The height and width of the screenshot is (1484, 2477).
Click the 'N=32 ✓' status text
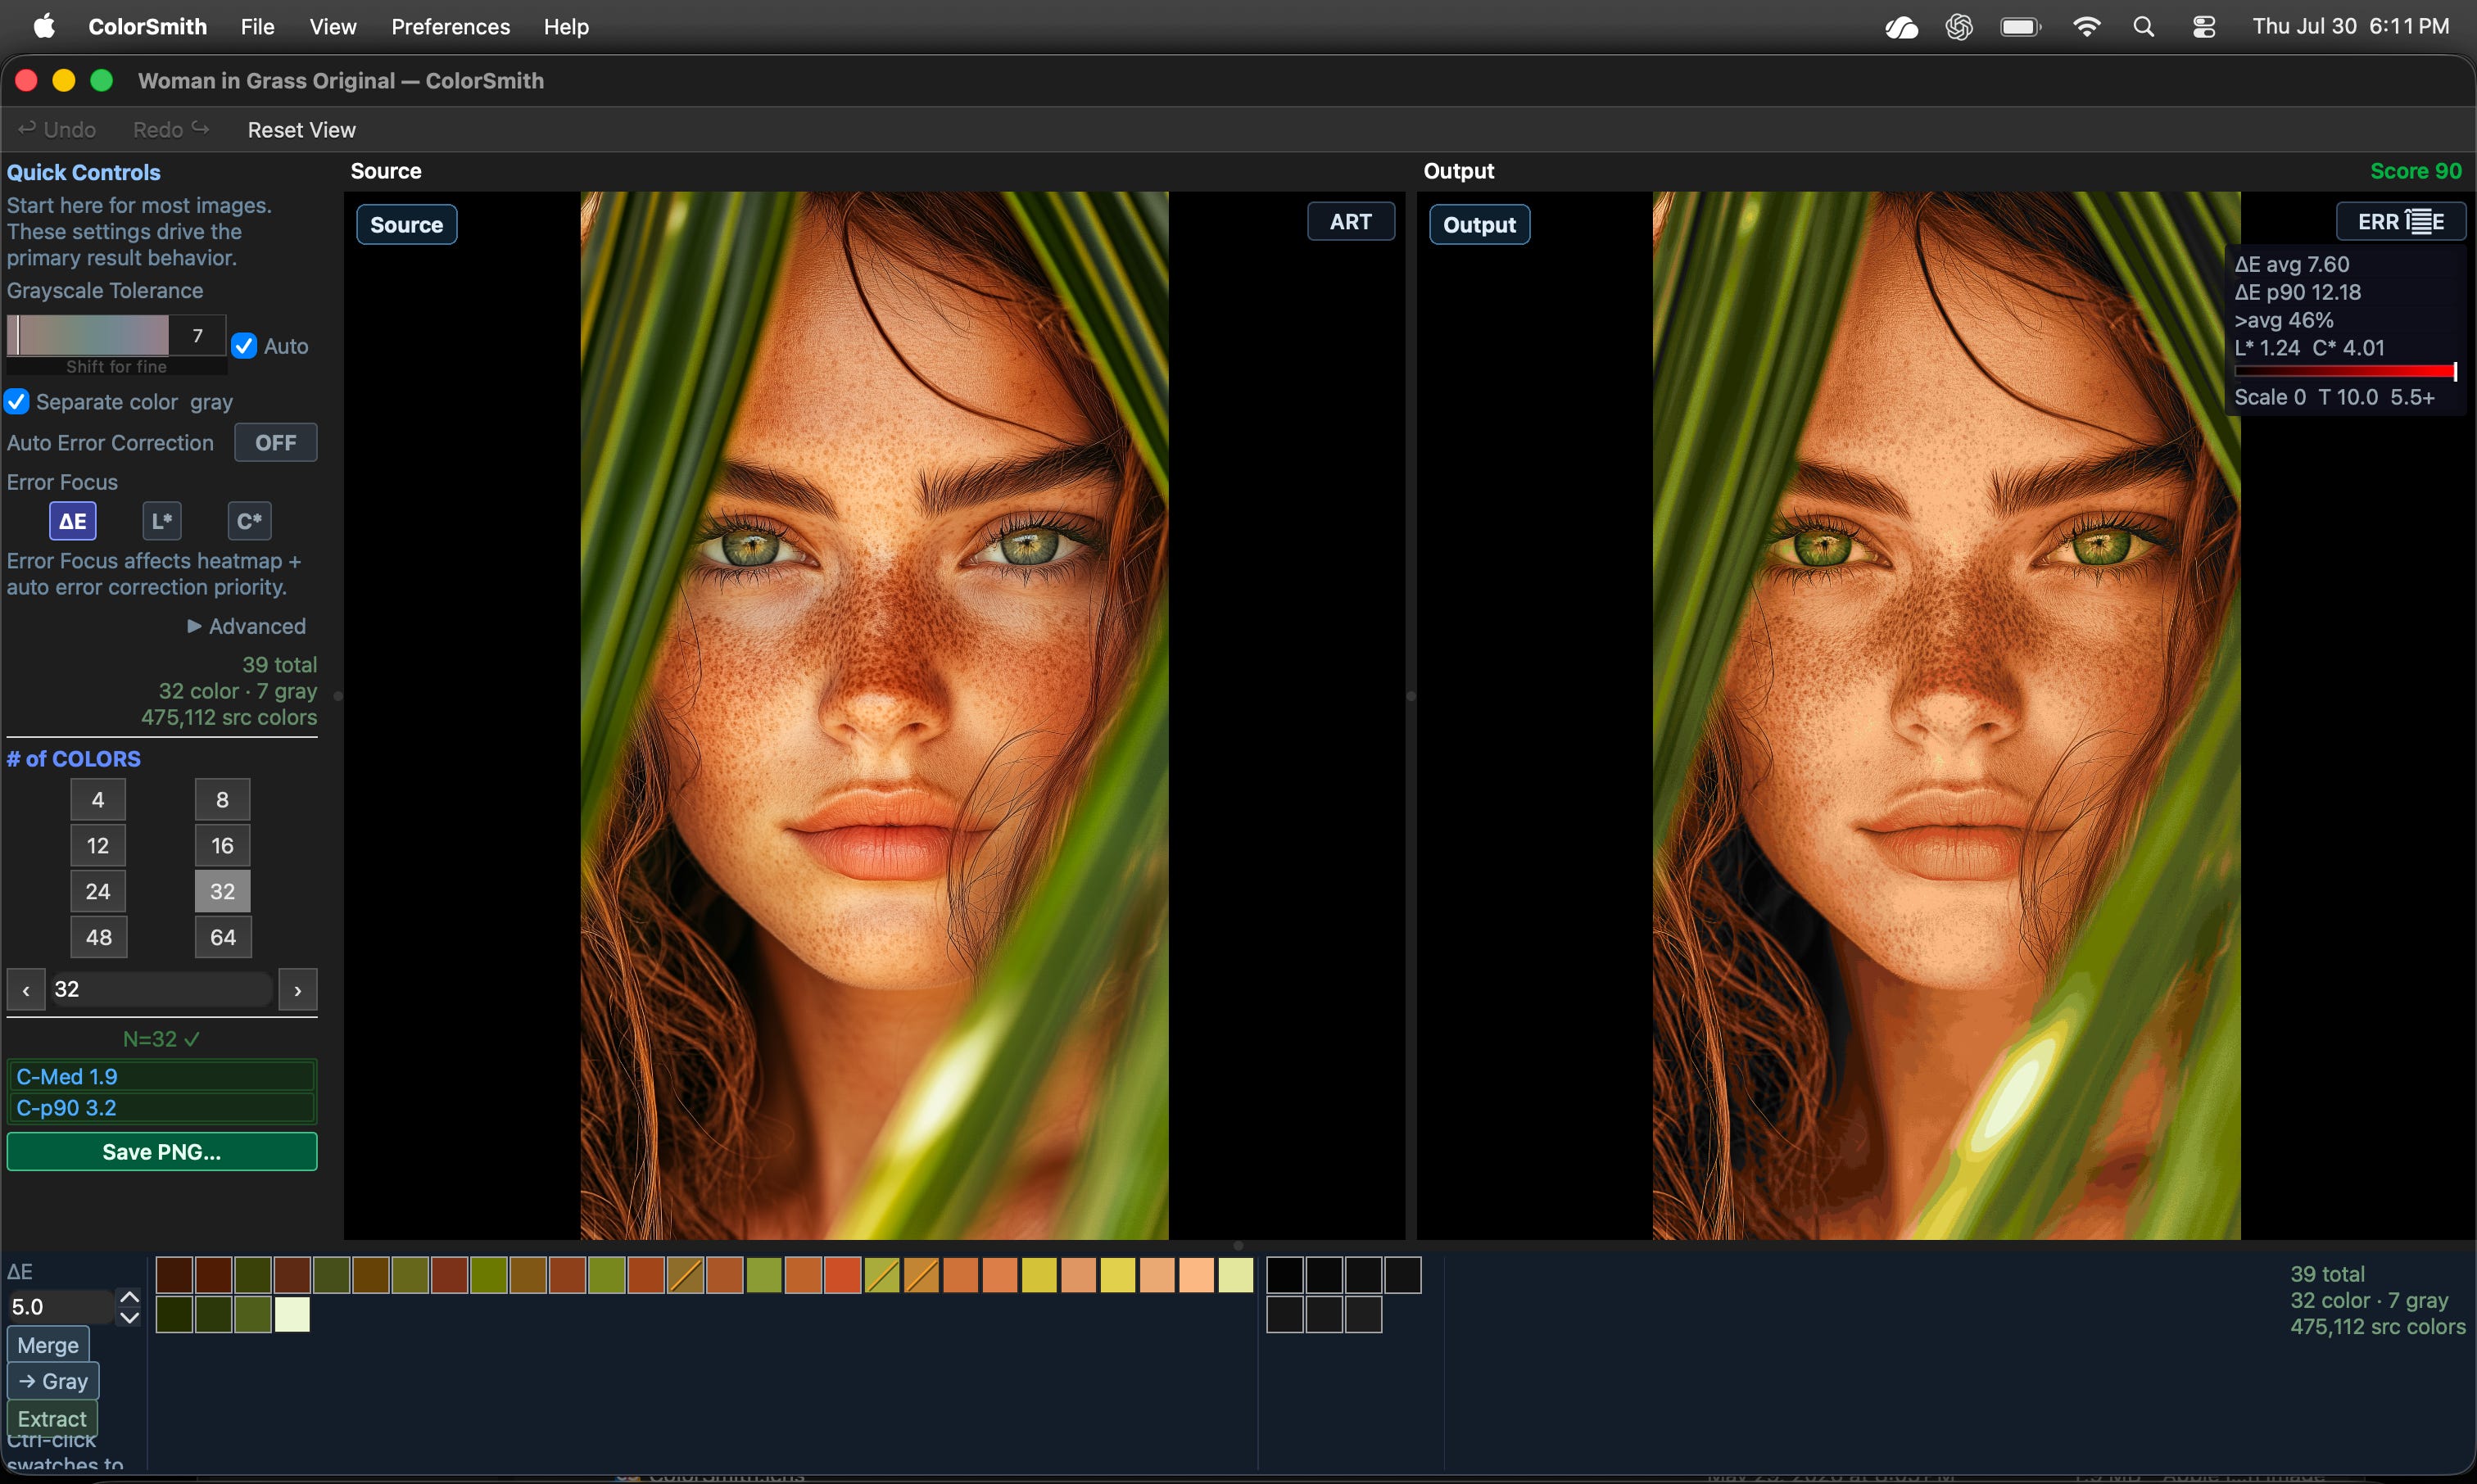[x=162, y=1040]
